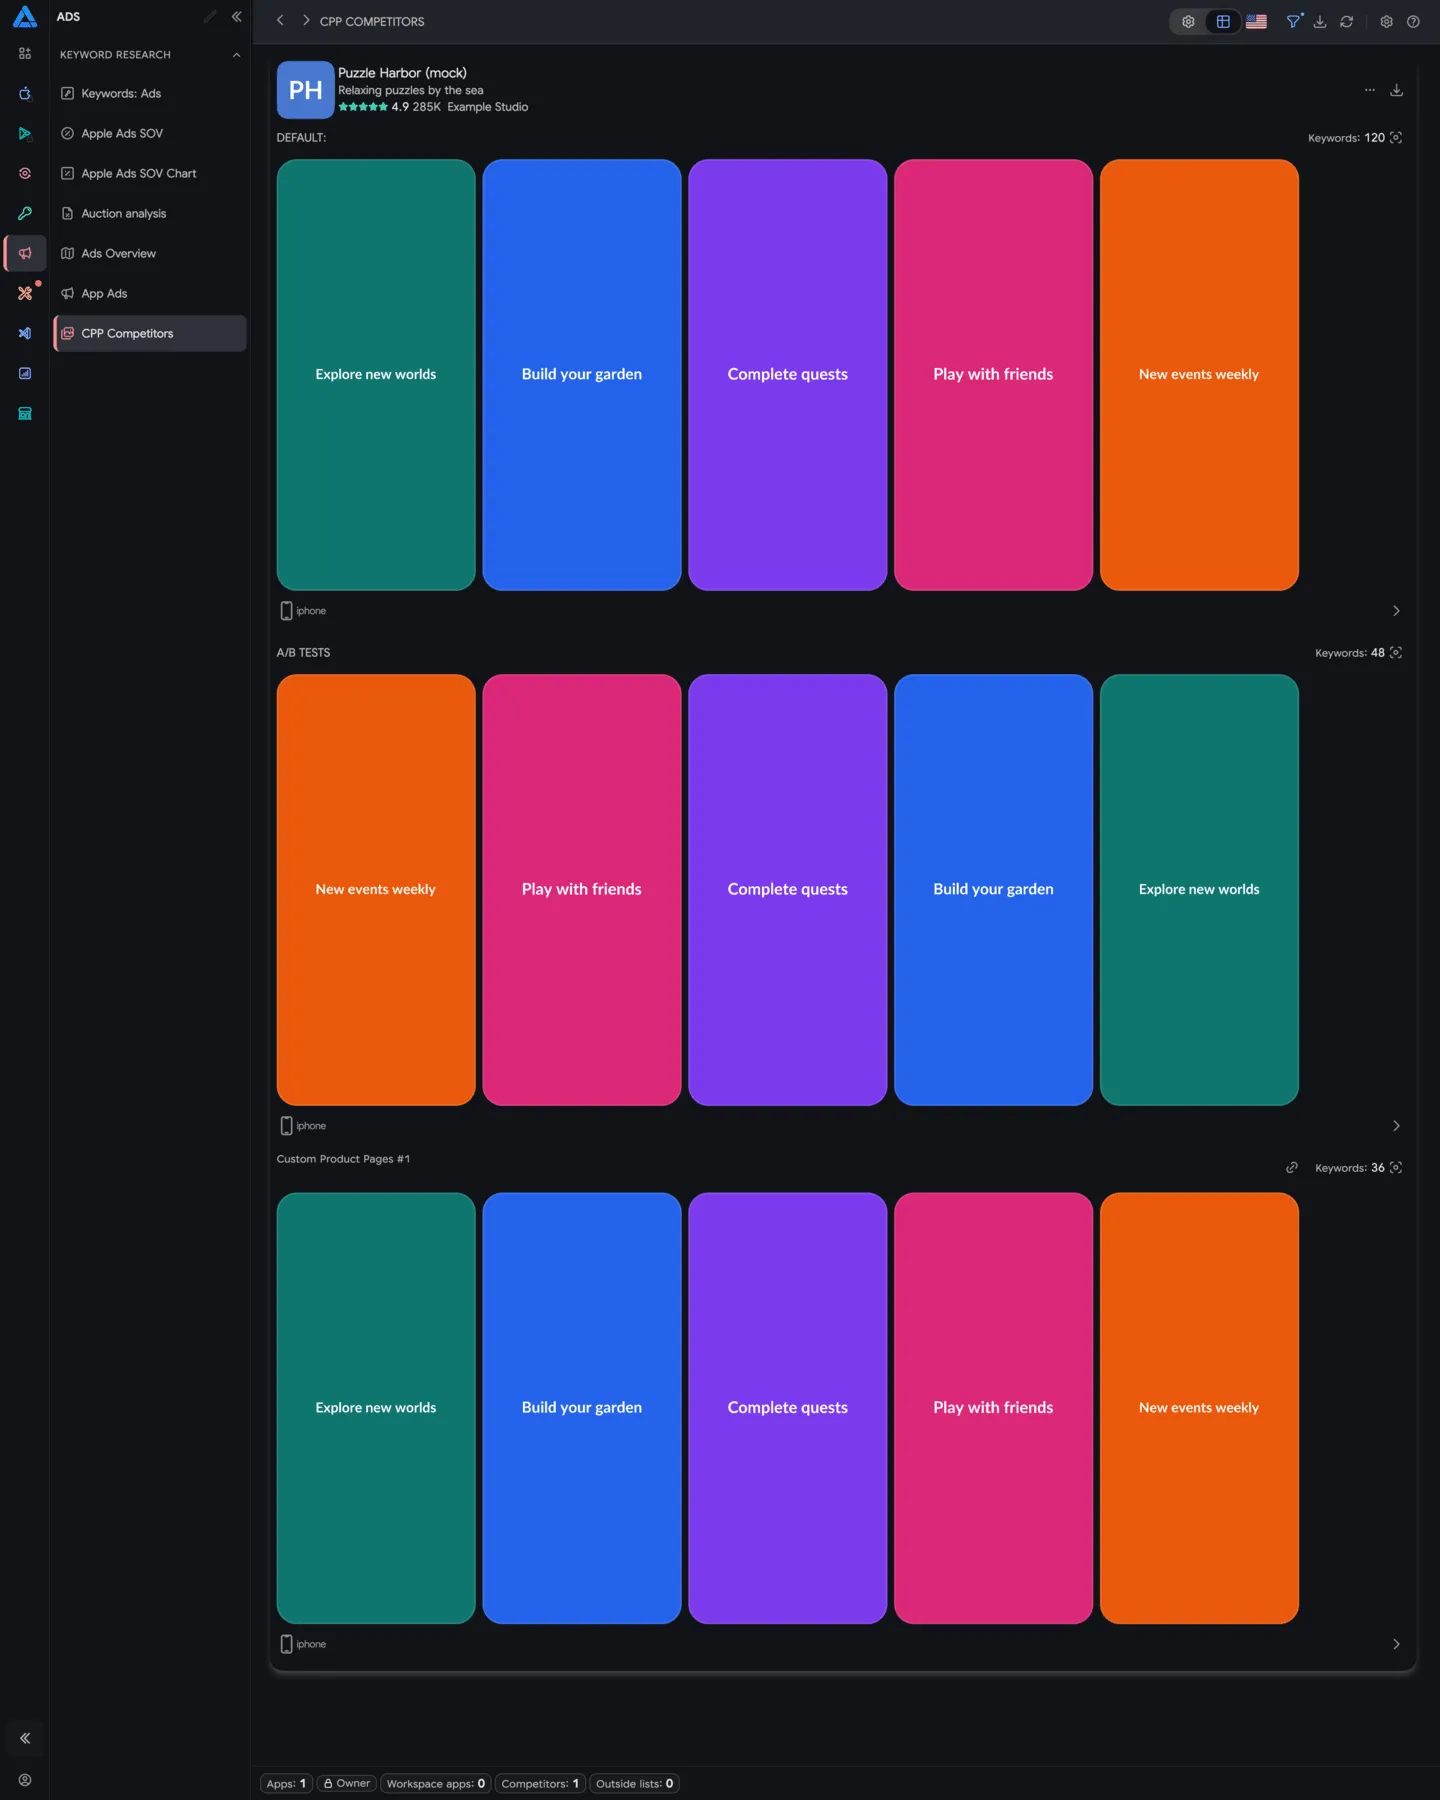Image resolution: width=1440 pixels, height=1800 pixels.
Task: Open the tools section with the notification dot
Action: point(25,293)
